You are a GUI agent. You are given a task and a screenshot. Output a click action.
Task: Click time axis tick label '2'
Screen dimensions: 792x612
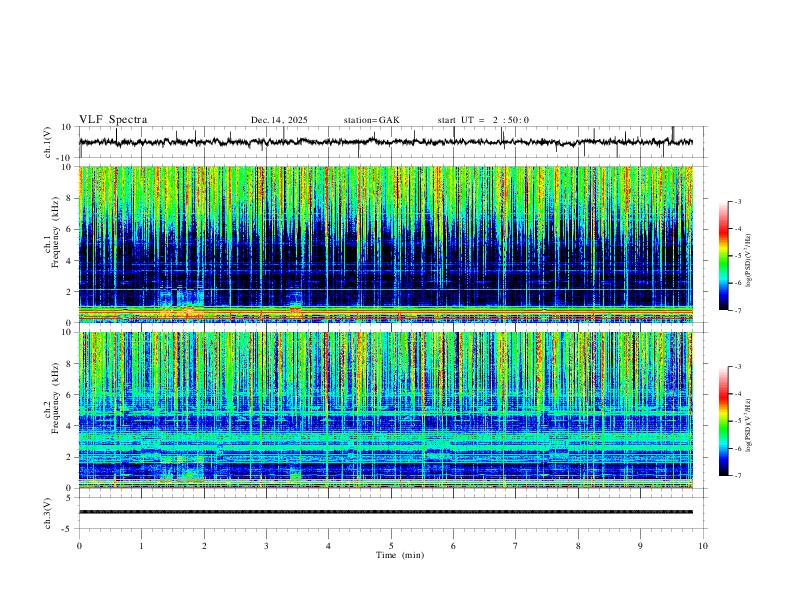click(204, 546)
